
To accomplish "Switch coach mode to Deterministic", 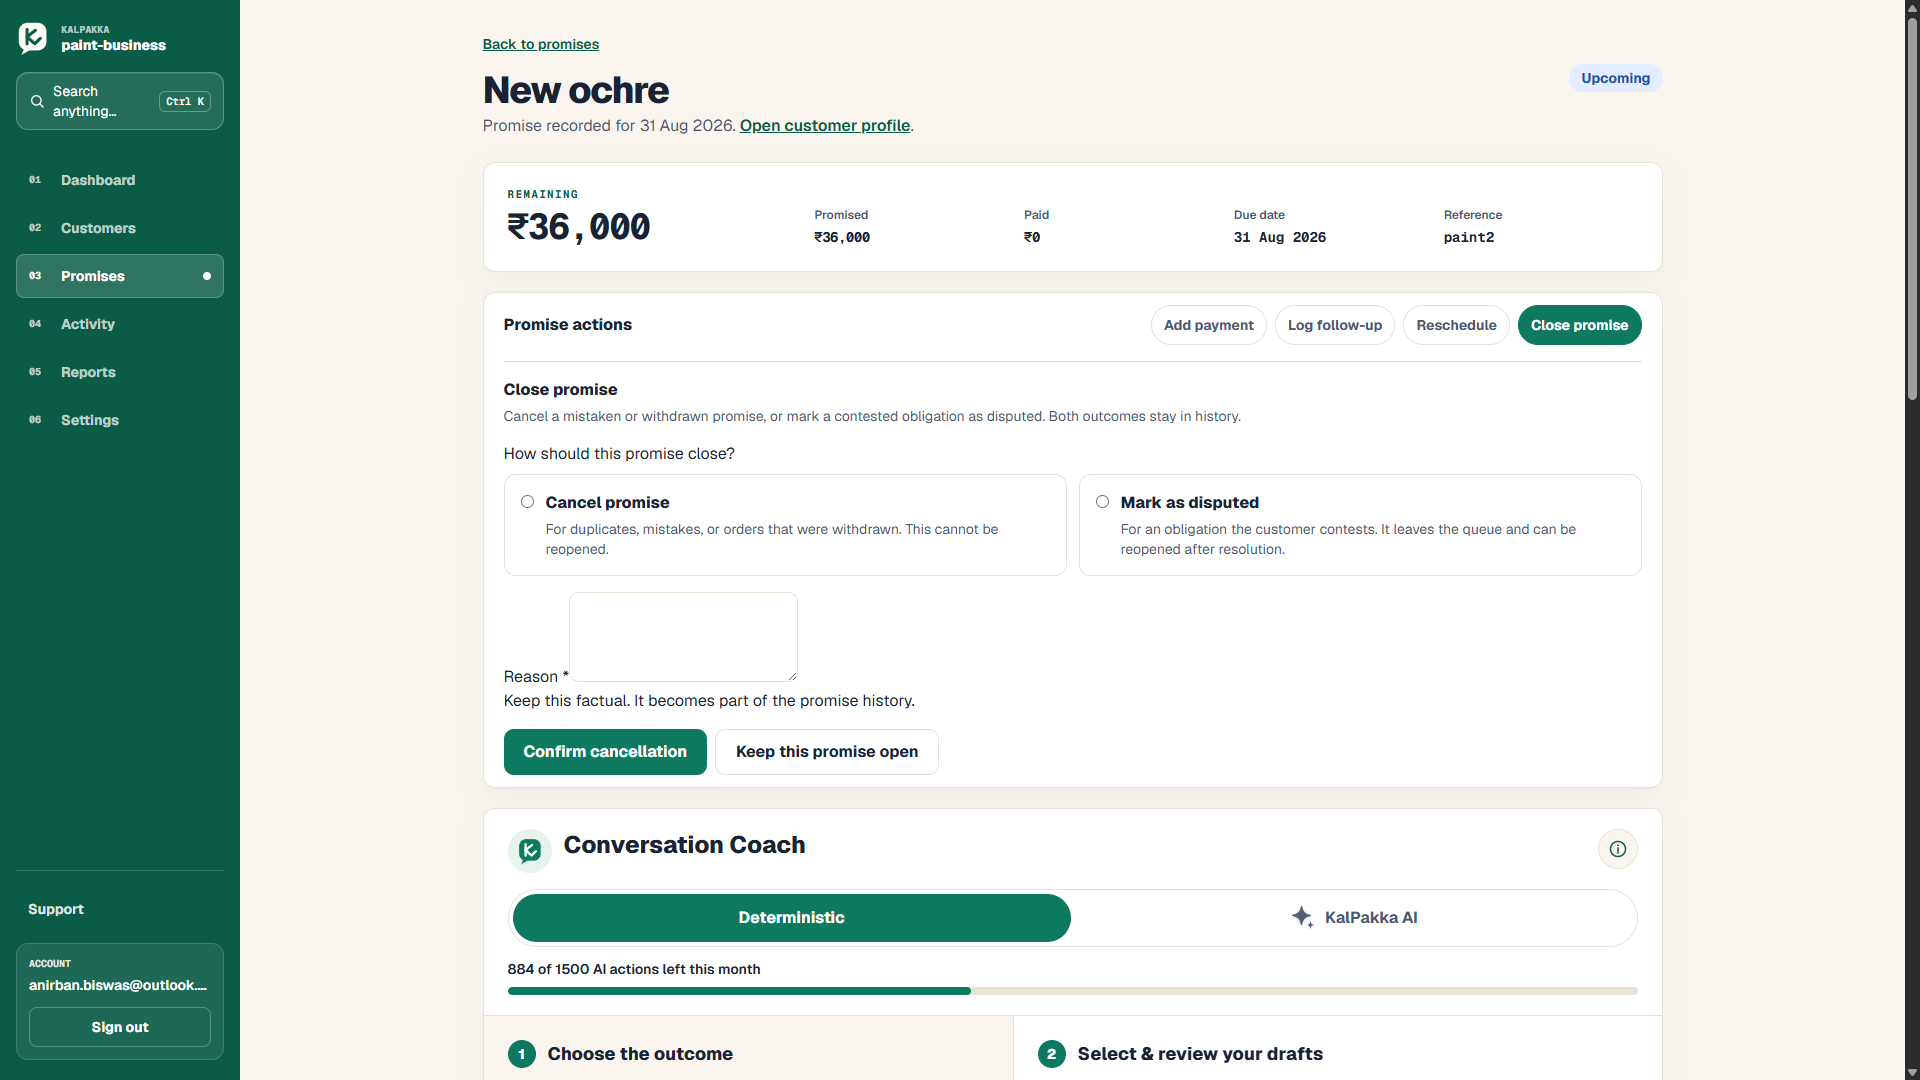I will (791, 918).
